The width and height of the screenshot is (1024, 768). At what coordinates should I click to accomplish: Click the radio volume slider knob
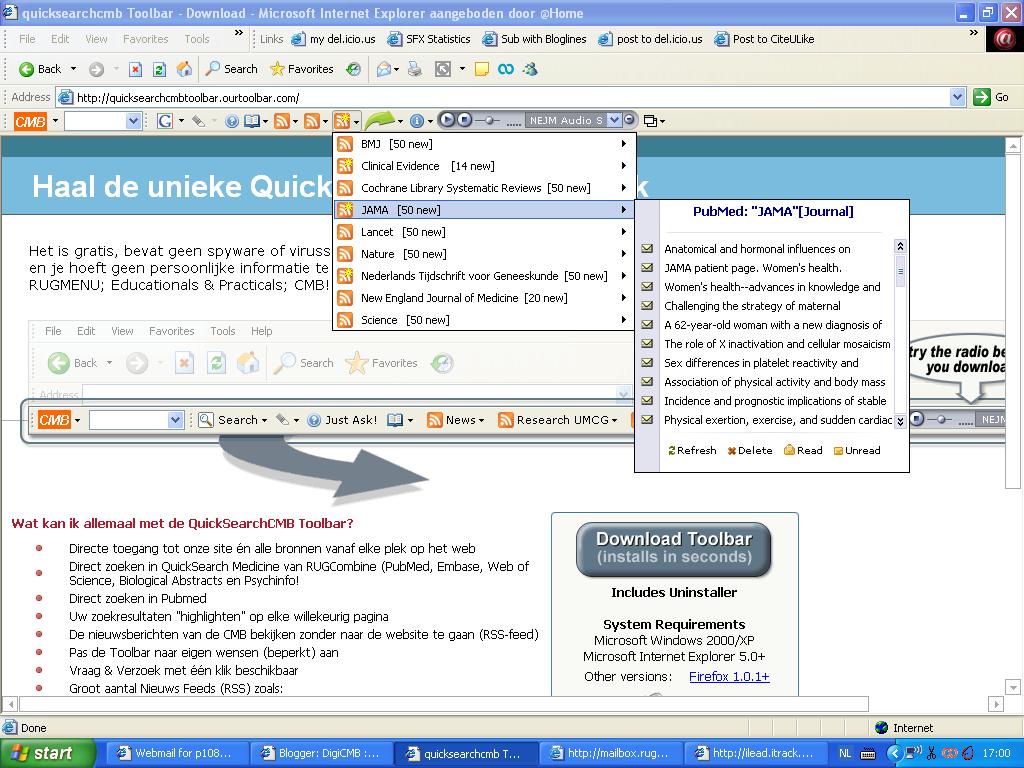click(489, 120)
